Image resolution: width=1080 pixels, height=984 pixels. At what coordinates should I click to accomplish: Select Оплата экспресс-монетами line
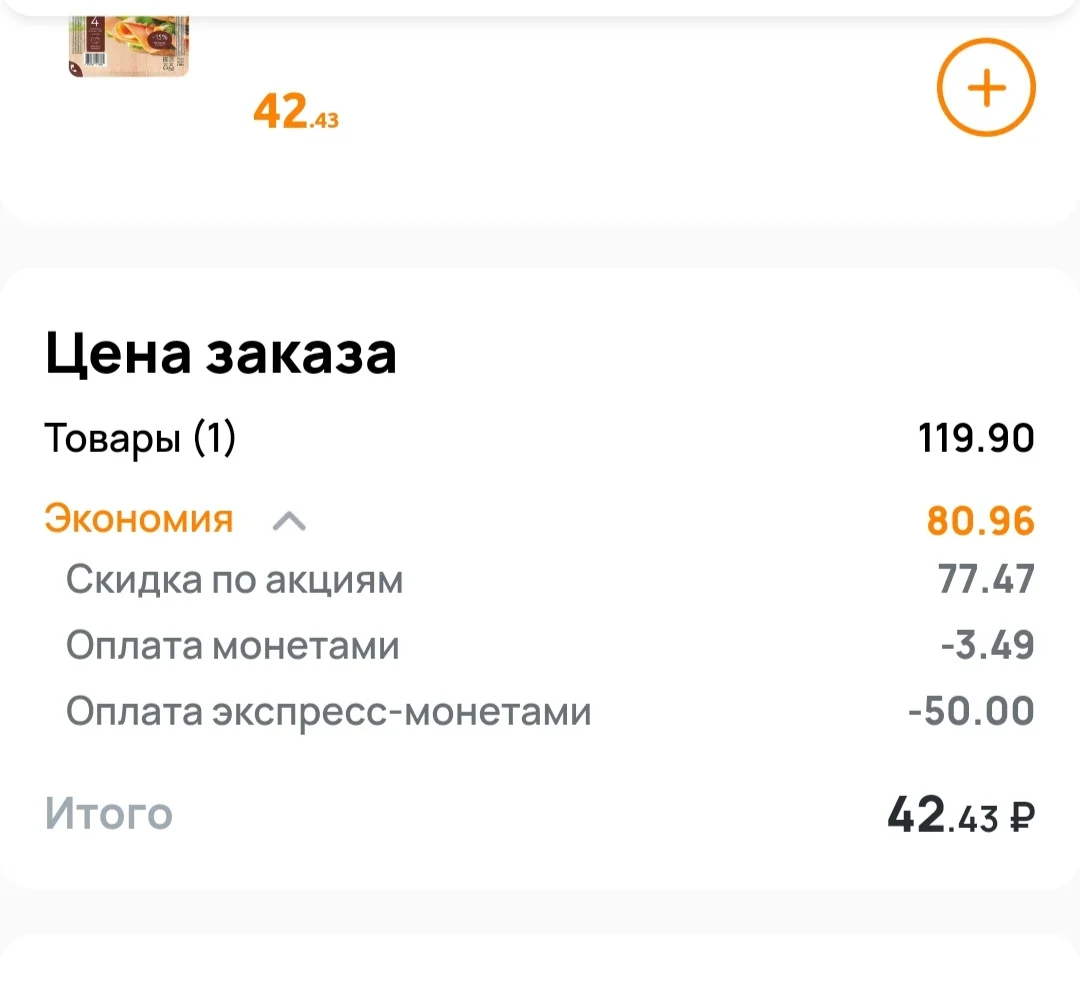click(329, 711)
